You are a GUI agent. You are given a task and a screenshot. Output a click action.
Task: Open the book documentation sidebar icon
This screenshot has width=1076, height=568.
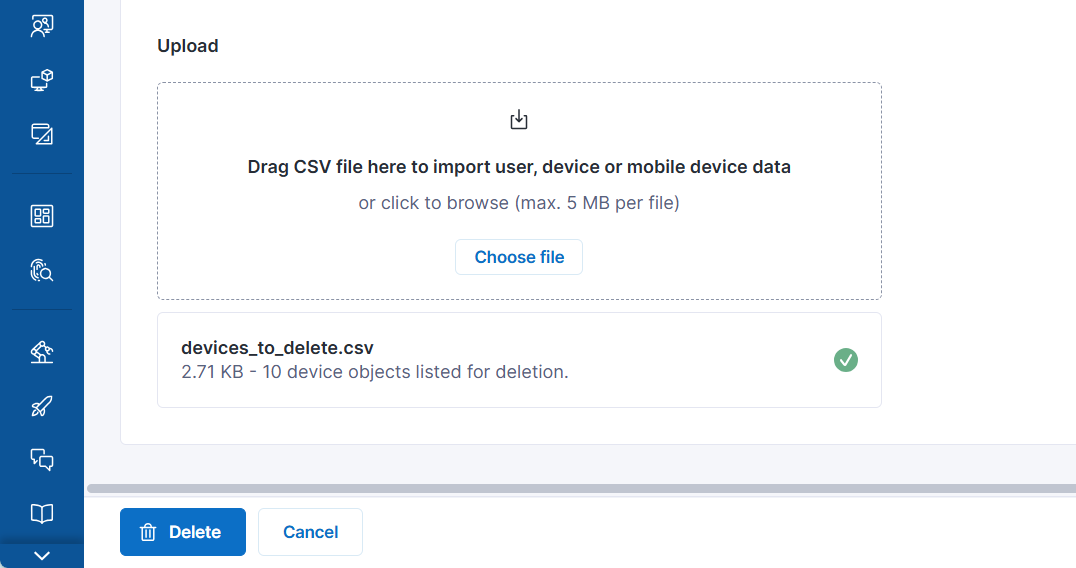point(41,513)
